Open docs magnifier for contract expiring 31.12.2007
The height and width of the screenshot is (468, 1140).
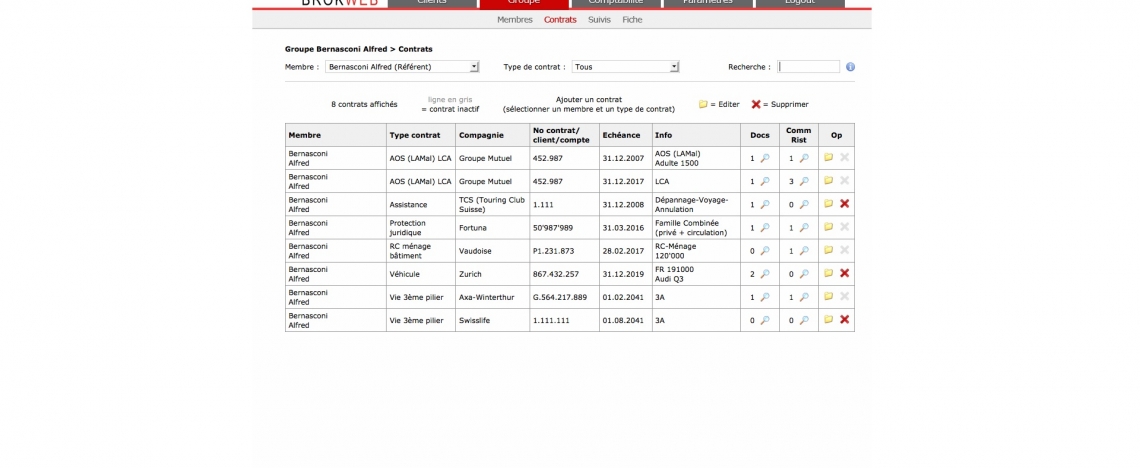coord(765,158)
